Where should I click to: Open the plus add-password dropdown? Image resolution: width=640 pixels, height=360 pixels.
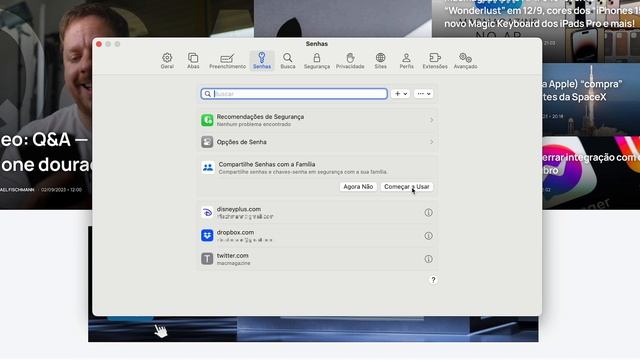tap(400, 94)
